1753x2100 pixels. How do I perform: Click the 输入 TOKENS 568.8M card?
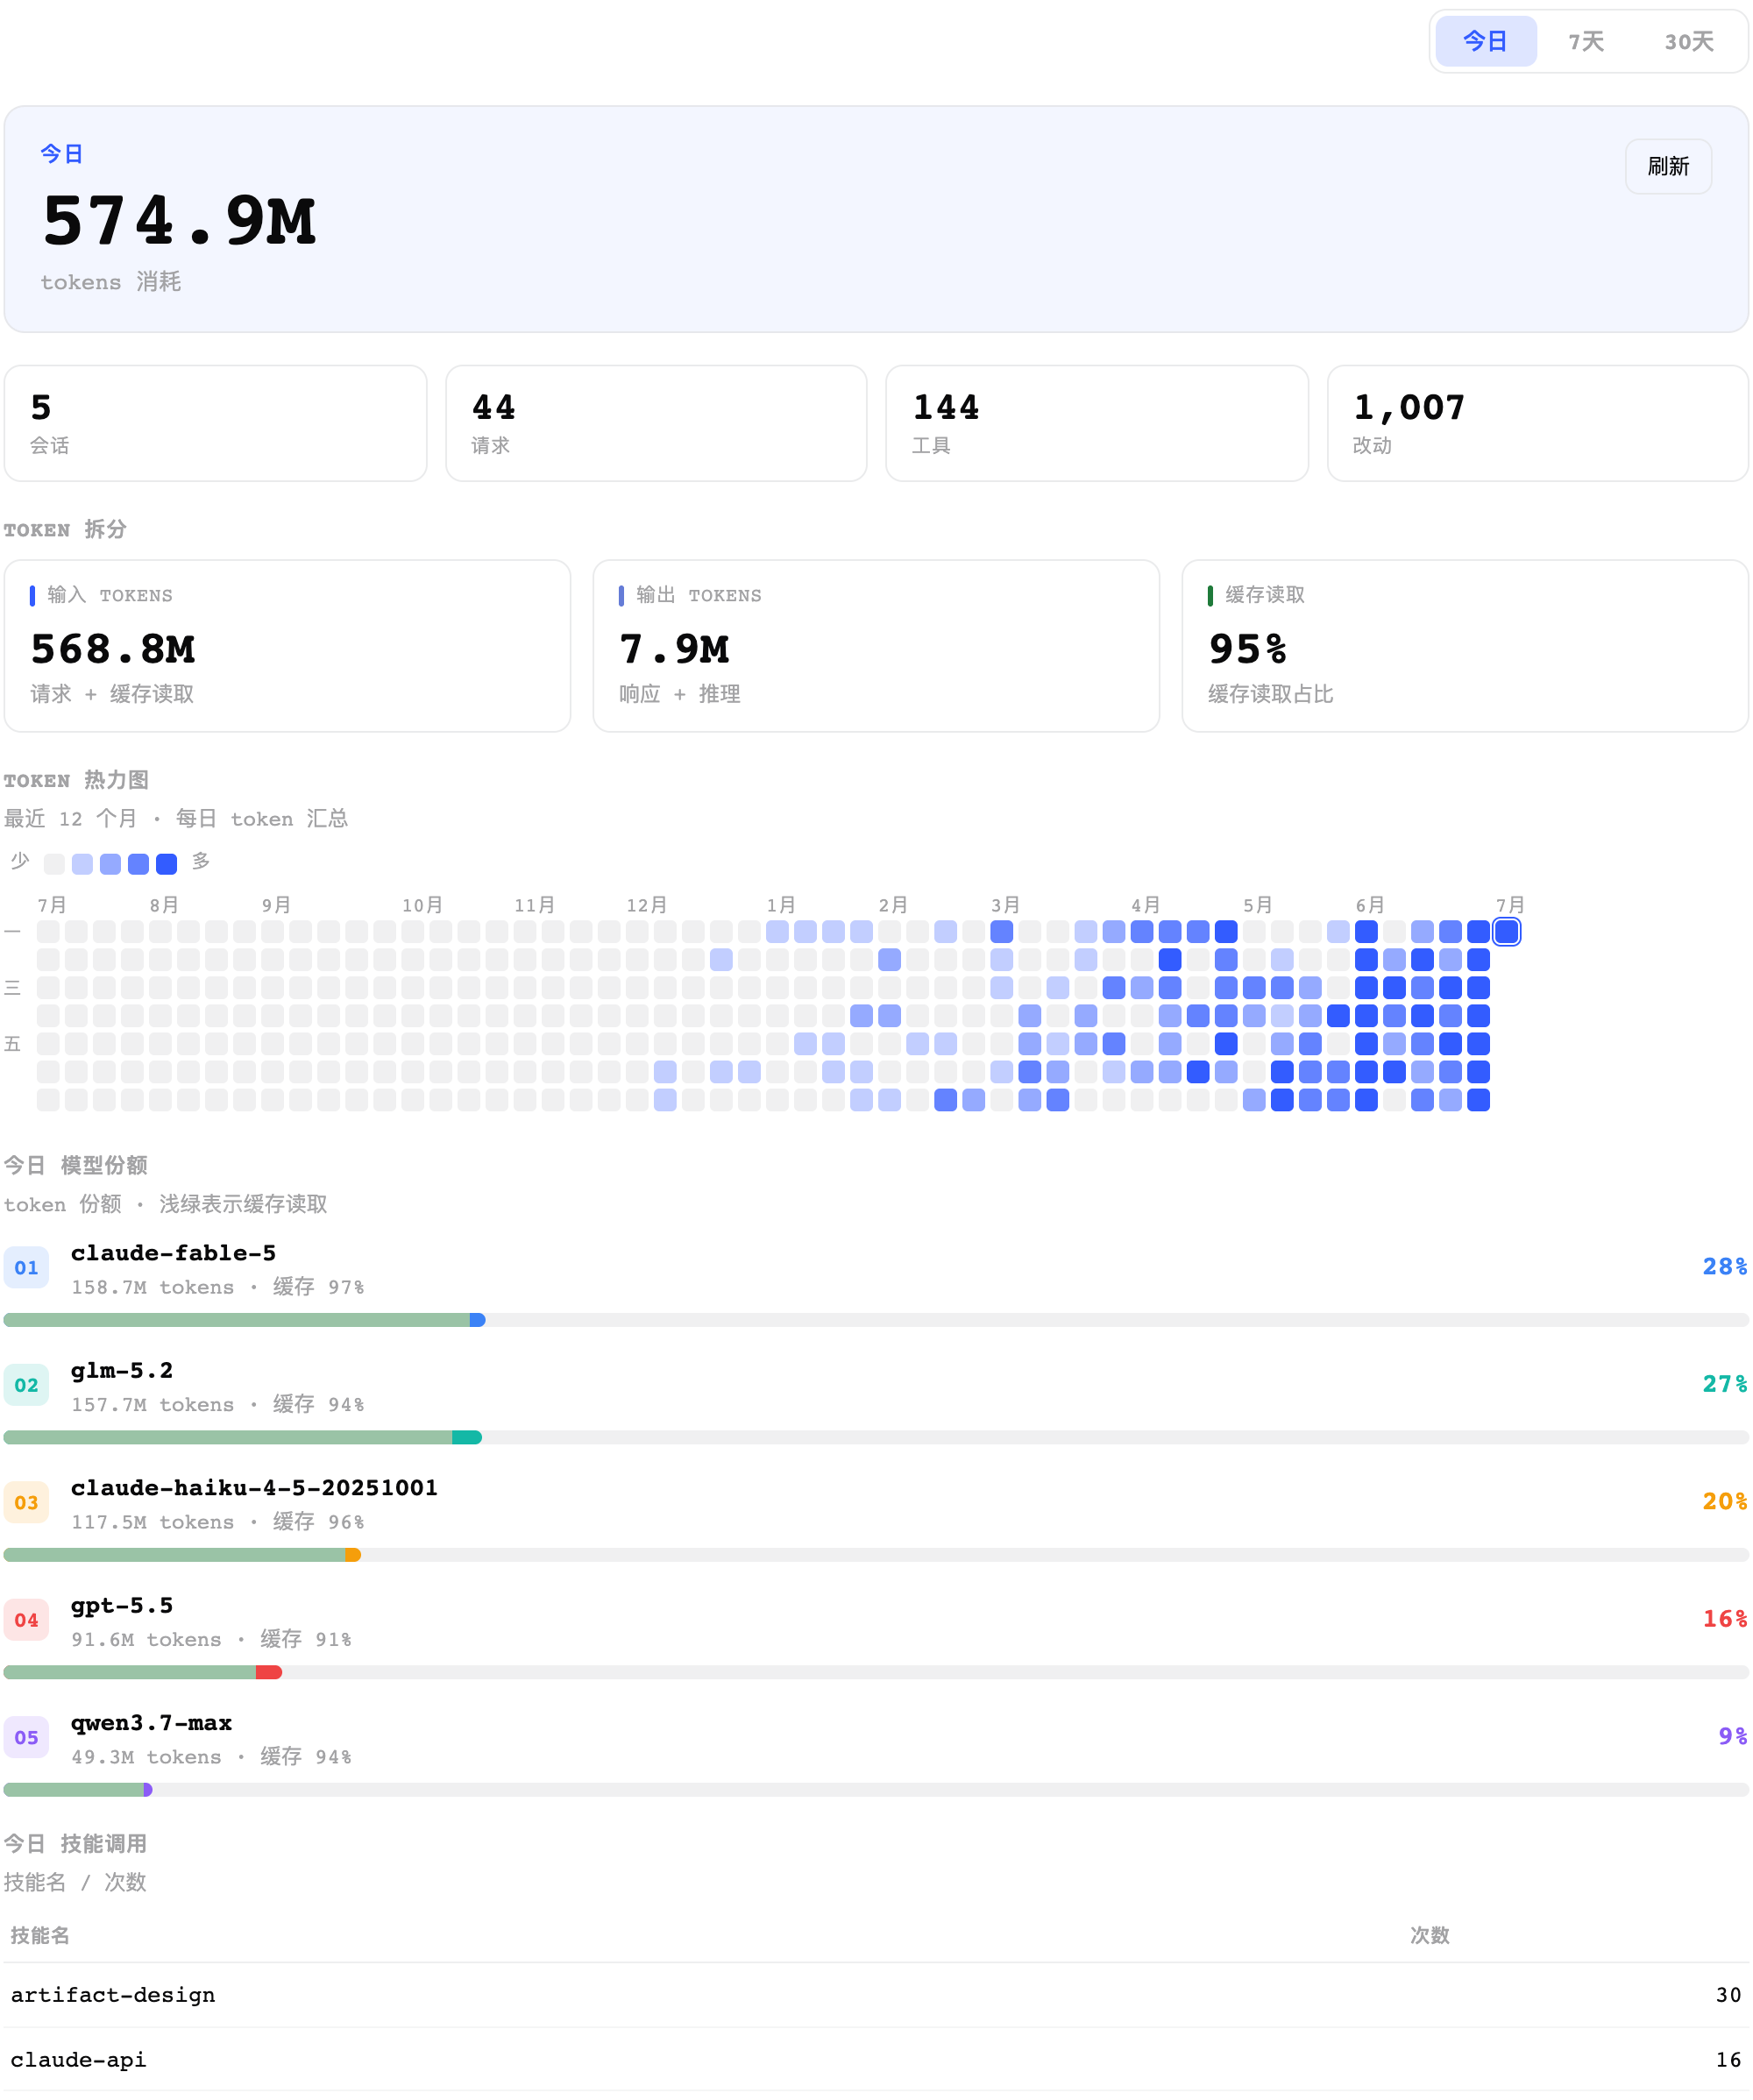click(x=287, y=646)
